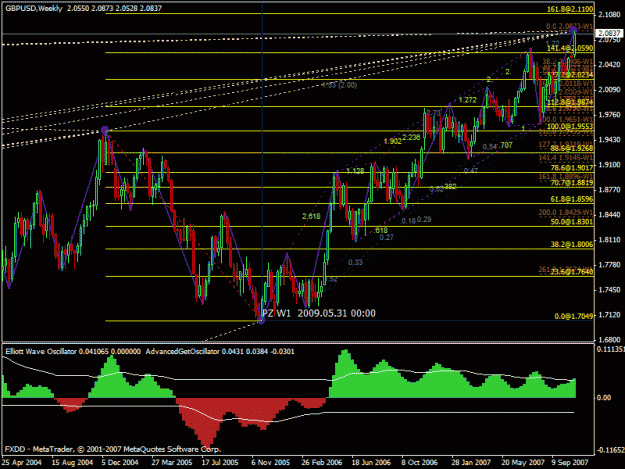Click the 1.8770 price axis value
Image resolution: width=625 pixels, height=469 pixels.
[609, 190]
